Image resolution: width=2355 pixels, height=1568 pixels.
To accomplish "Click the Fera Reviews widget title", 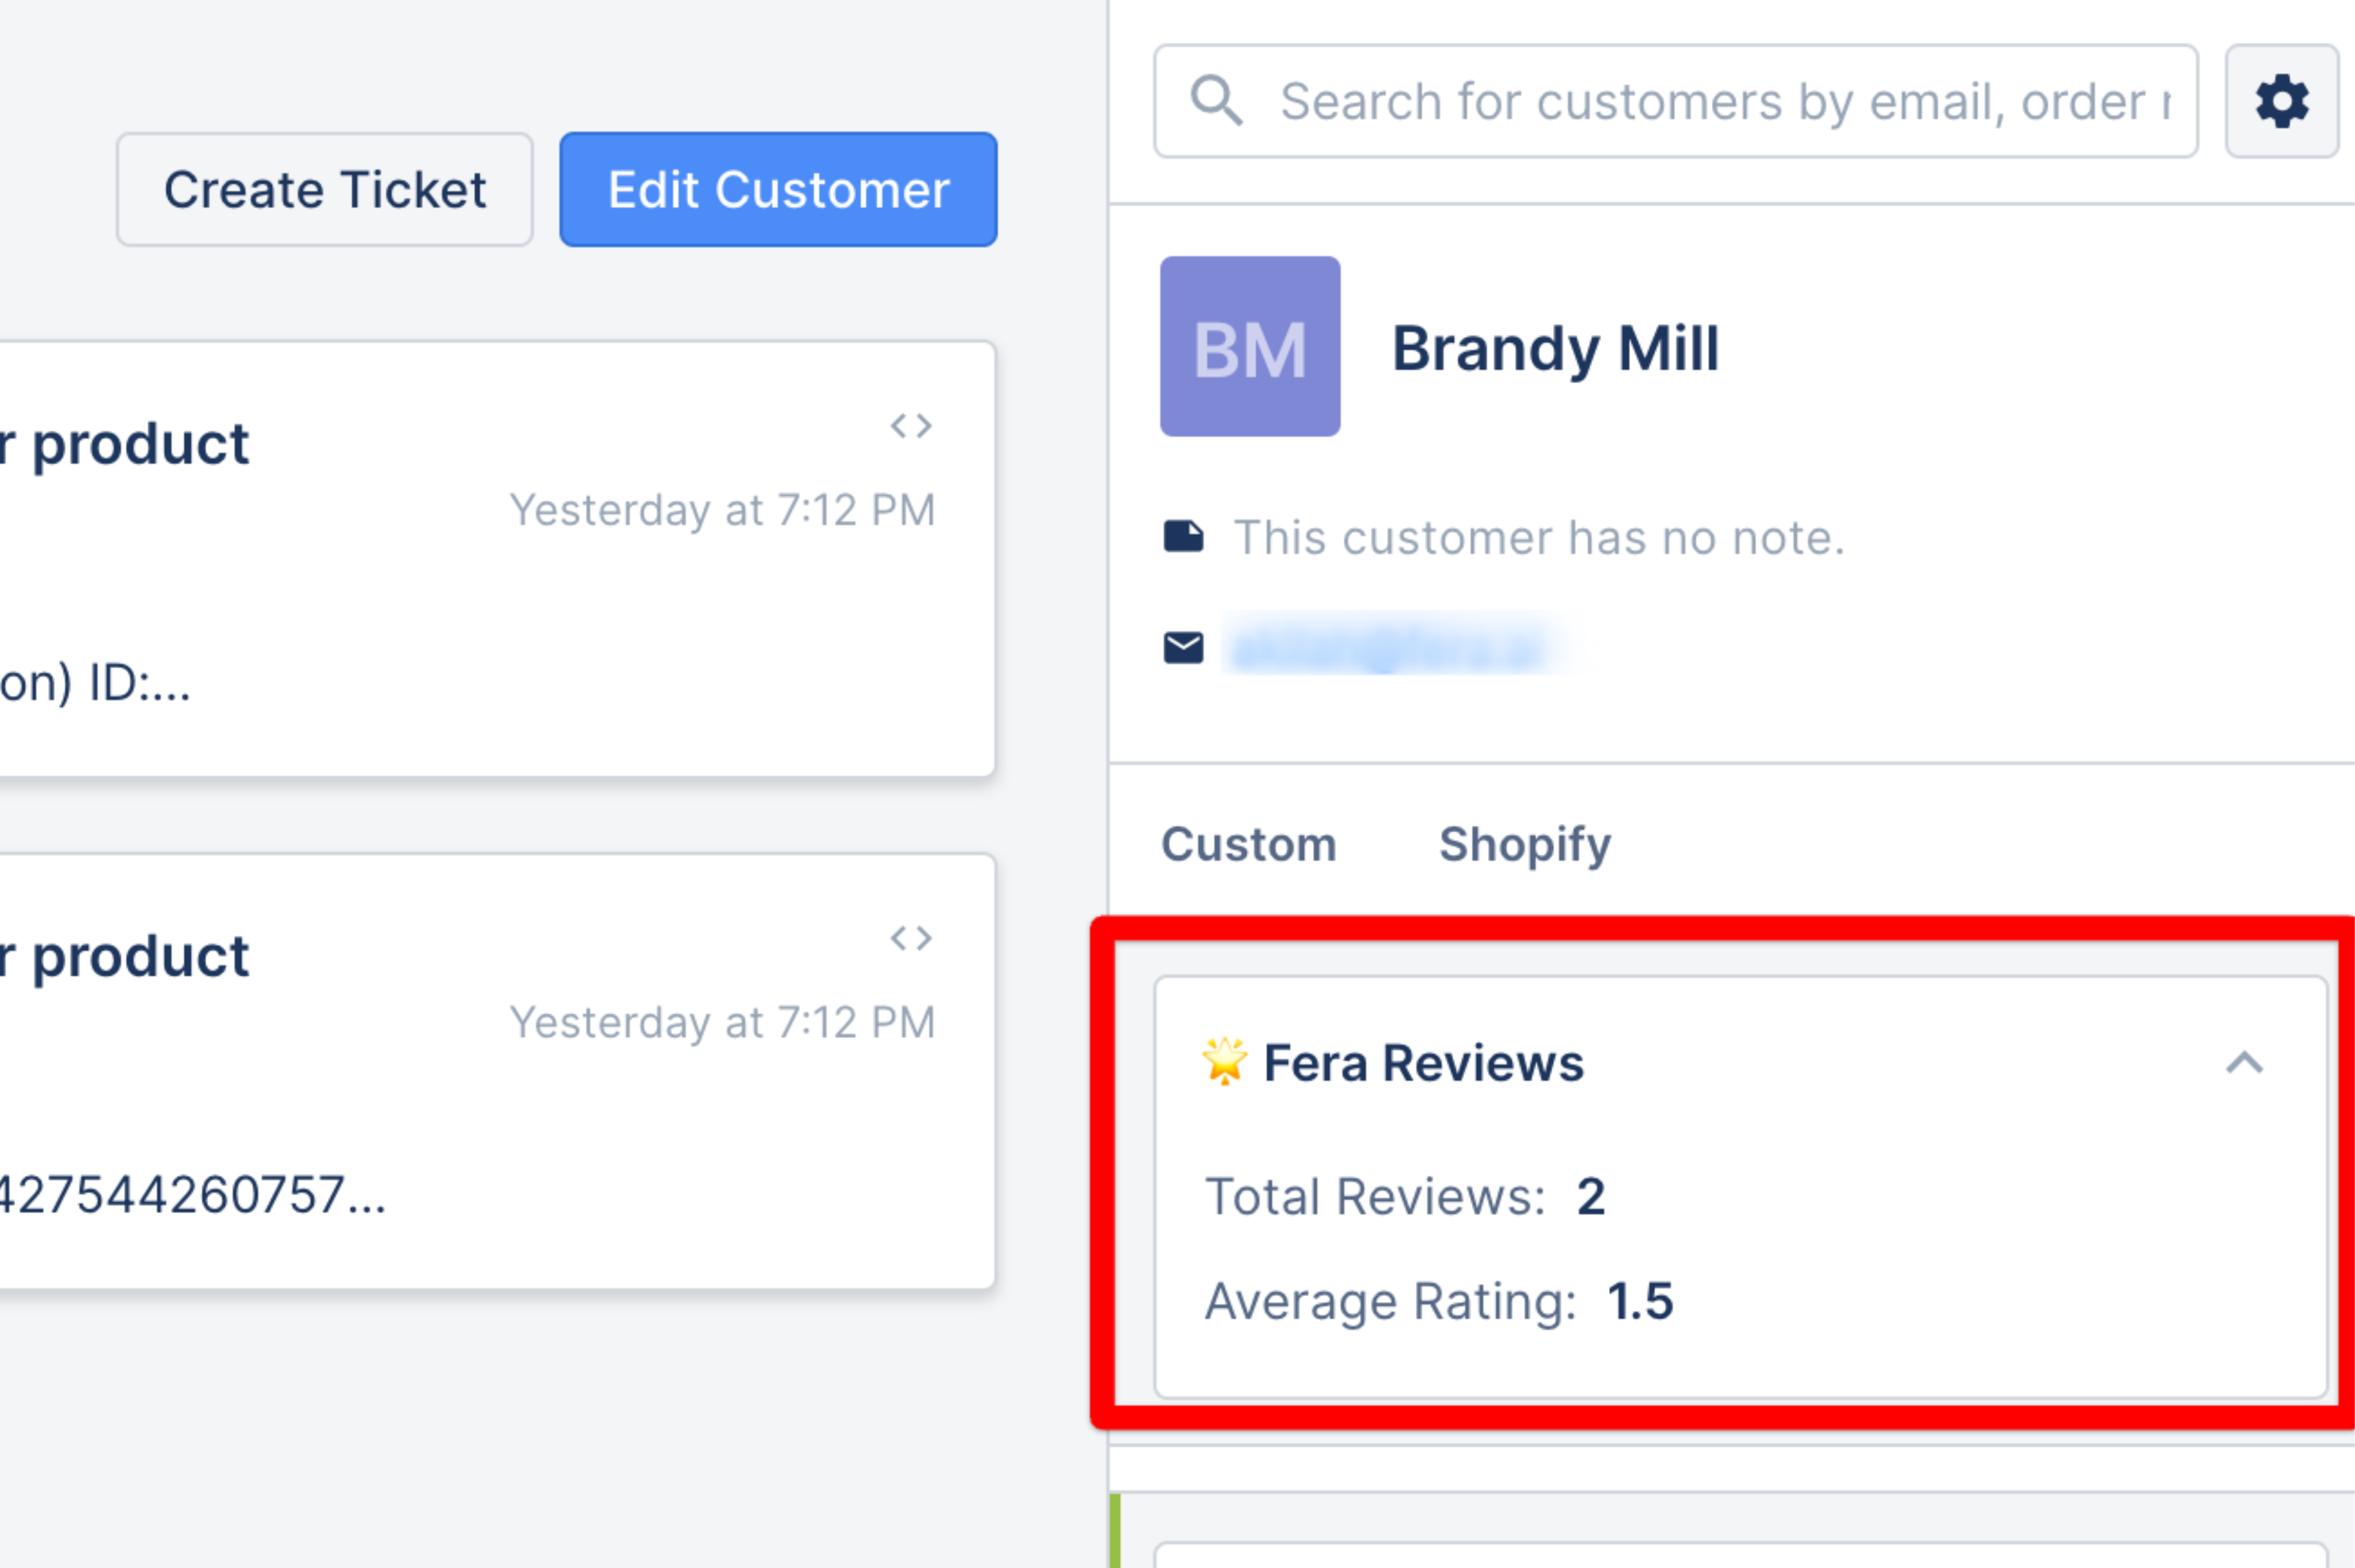I will point(1423,1063).
